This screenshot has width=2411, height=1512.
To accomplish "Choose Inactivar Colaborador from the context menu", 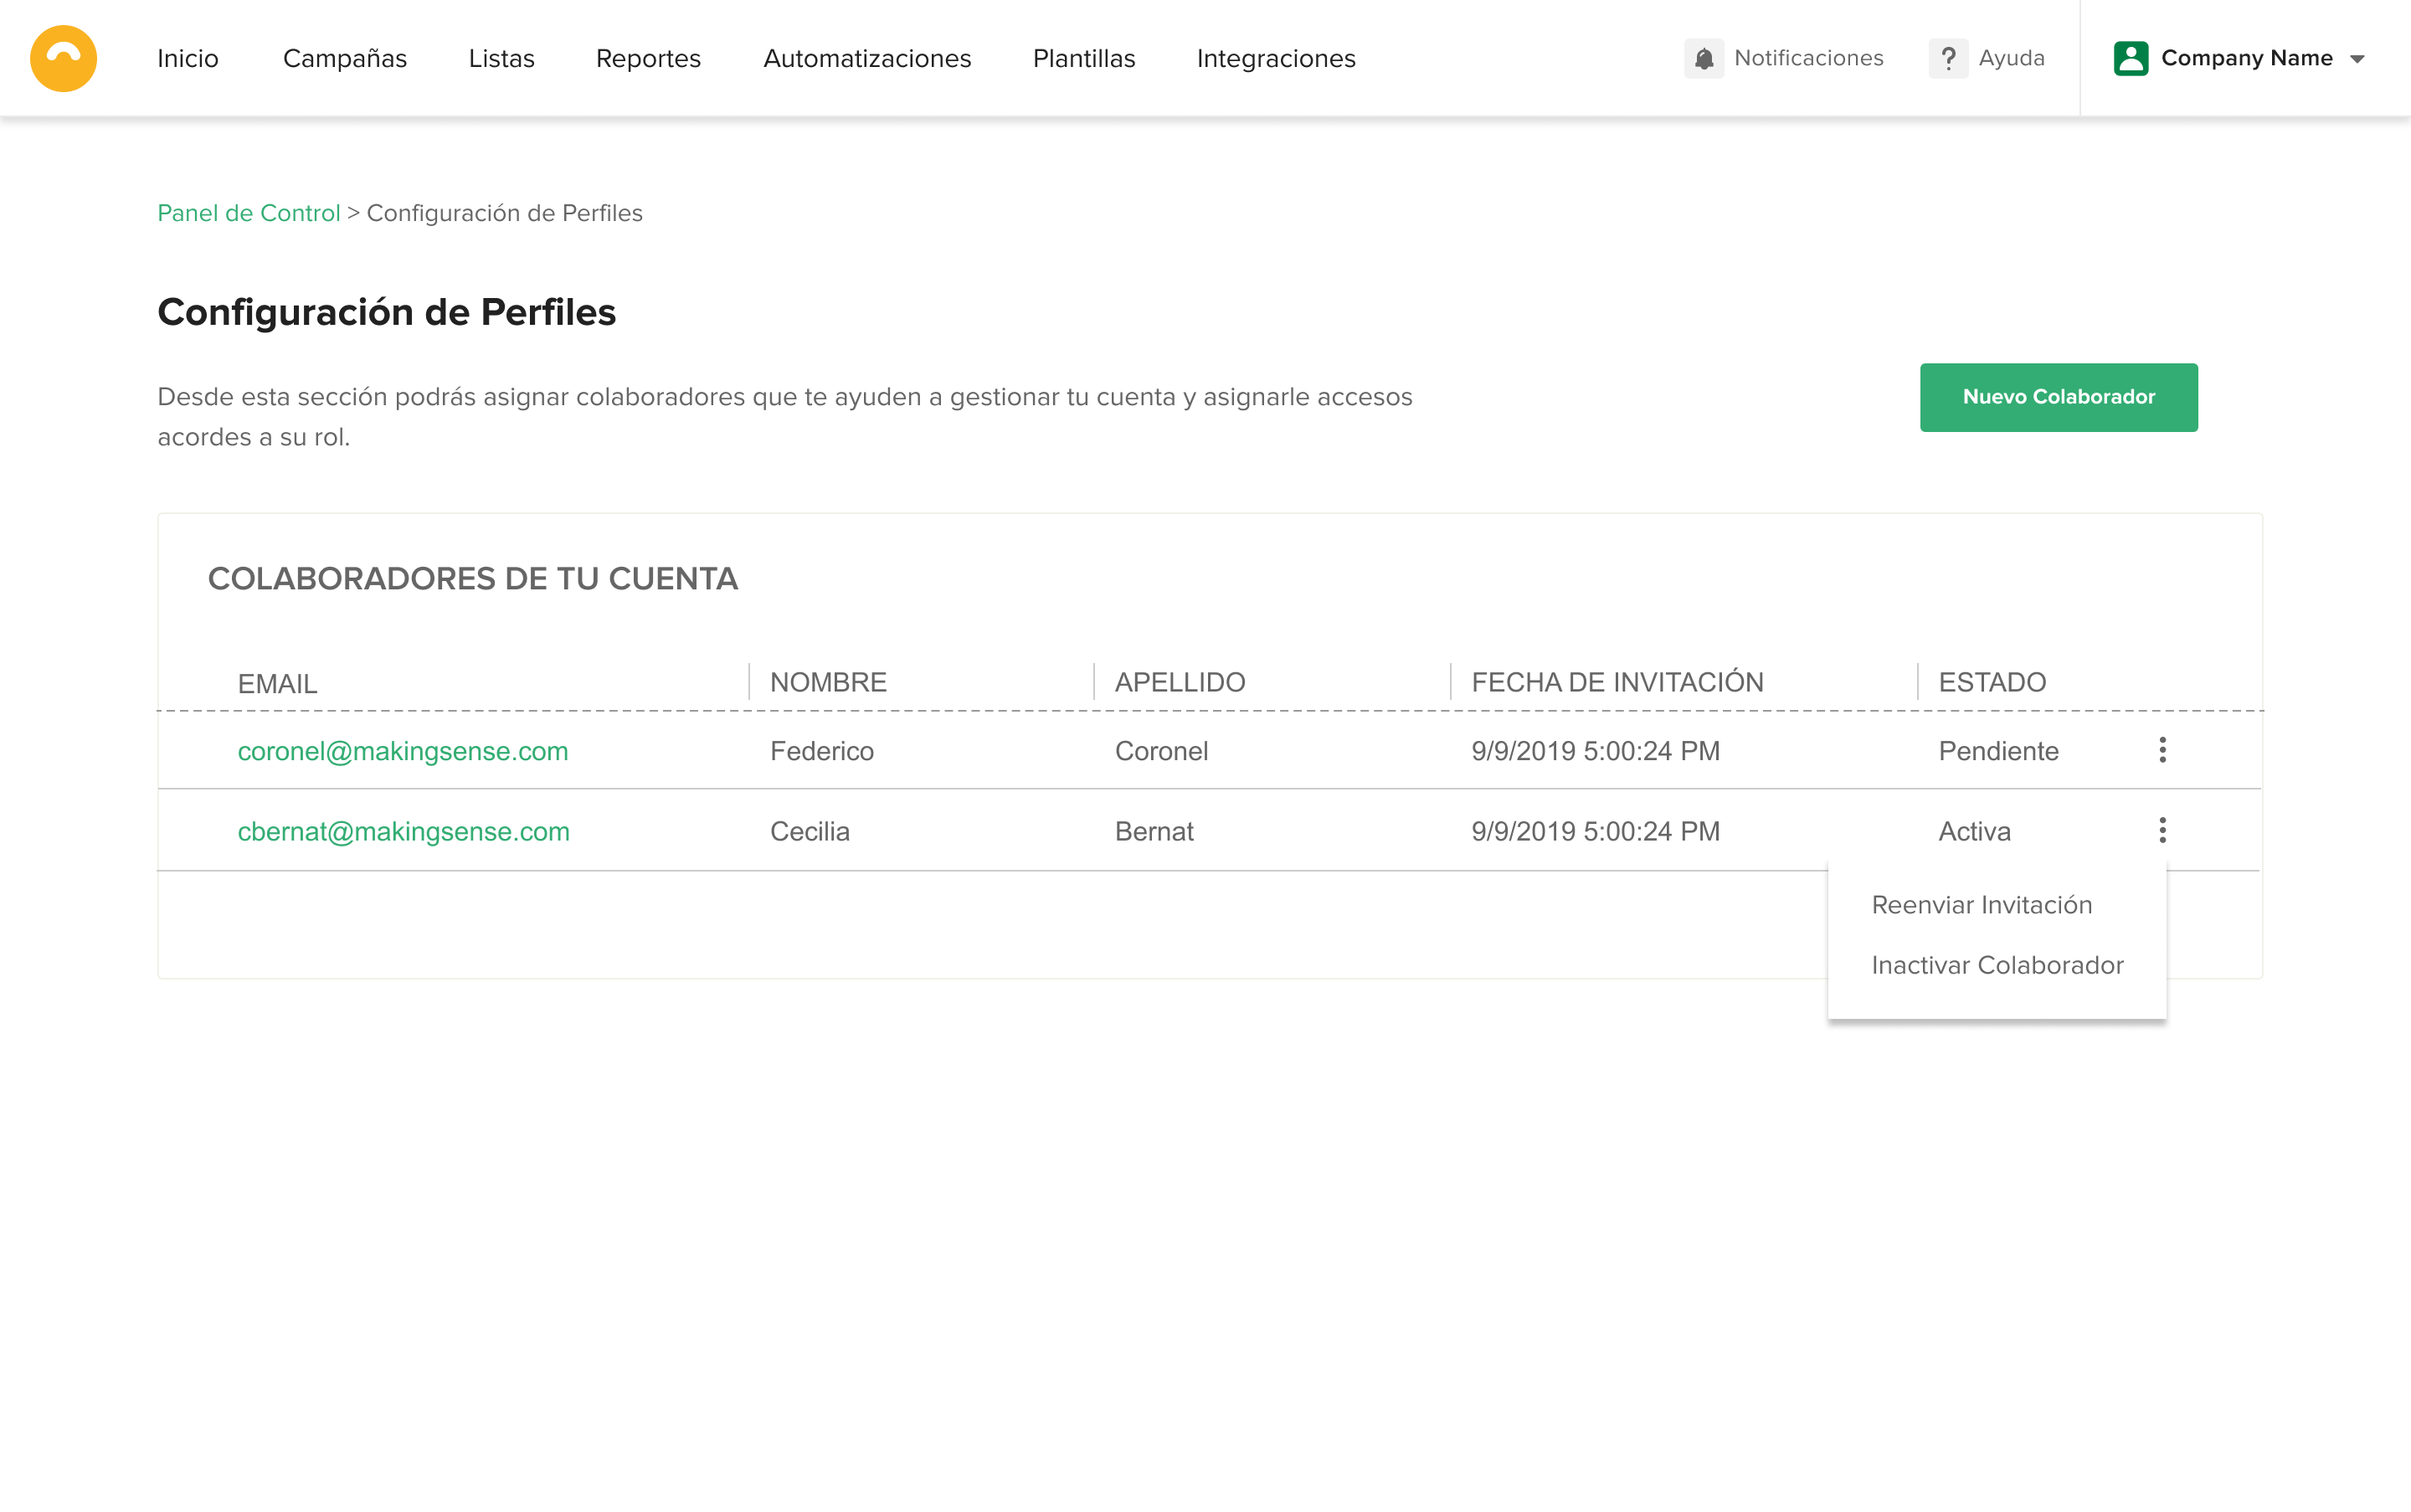I will point(1997,965).
